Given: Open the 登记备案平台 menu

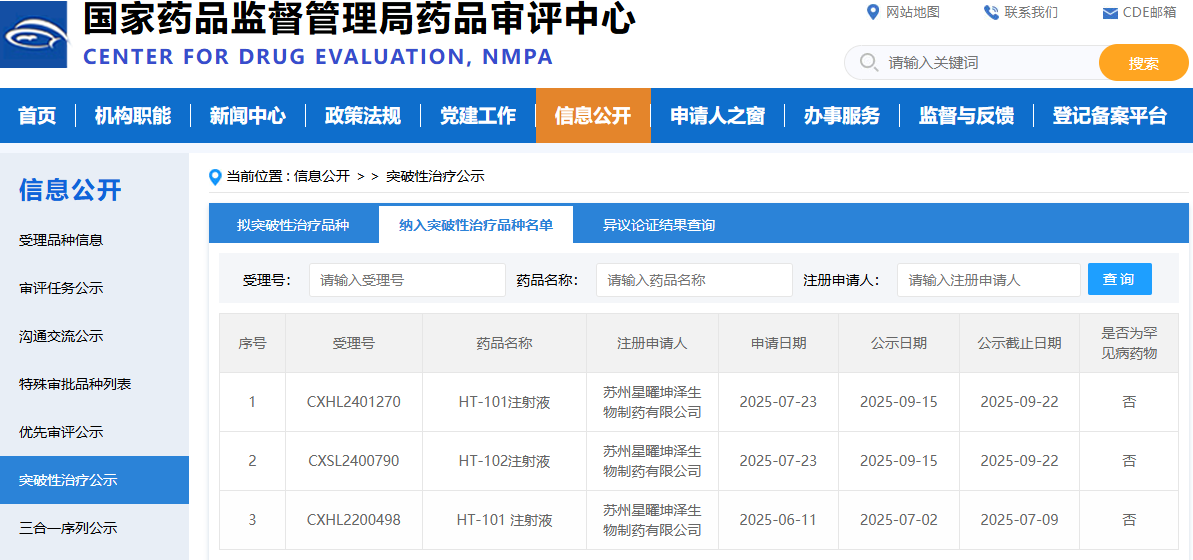Looking at the screenshot, I should pyautogui.click(x=1109, y=116).
